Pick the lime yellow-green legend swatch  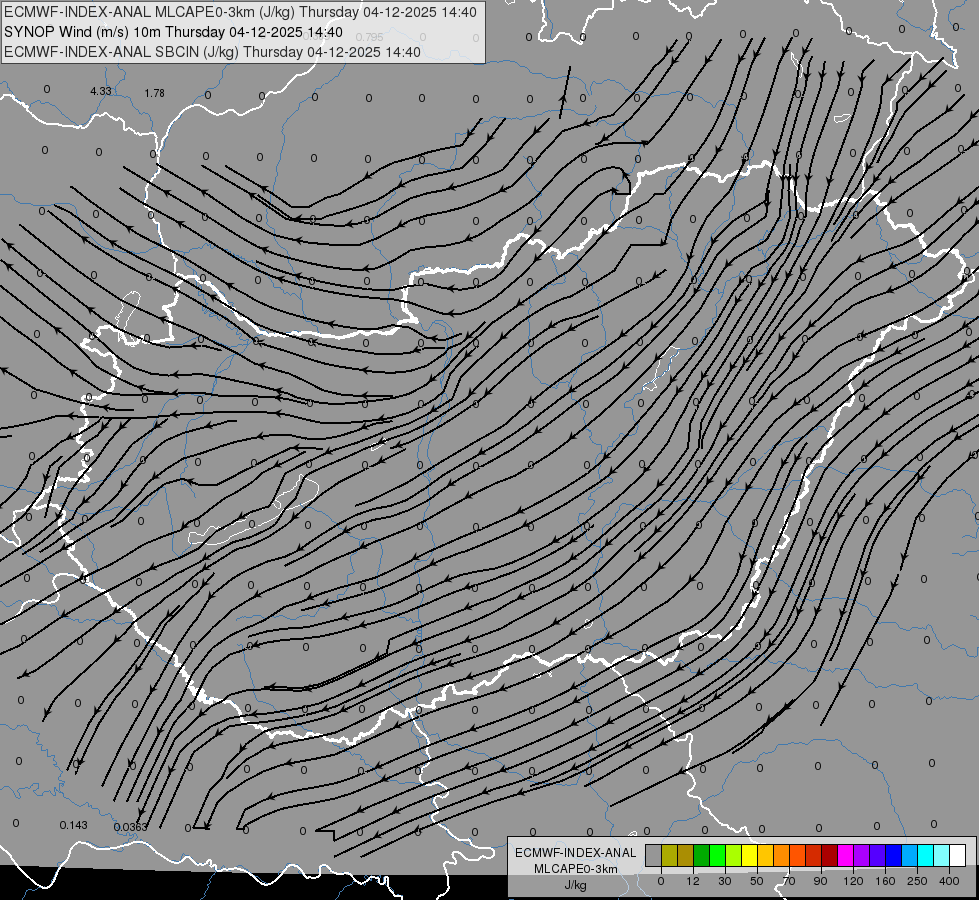(x=734, y=855)
